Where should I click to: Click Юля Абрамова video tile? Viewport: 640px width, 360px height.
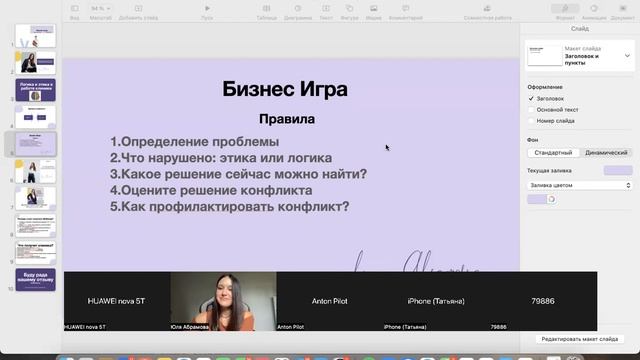223,301
